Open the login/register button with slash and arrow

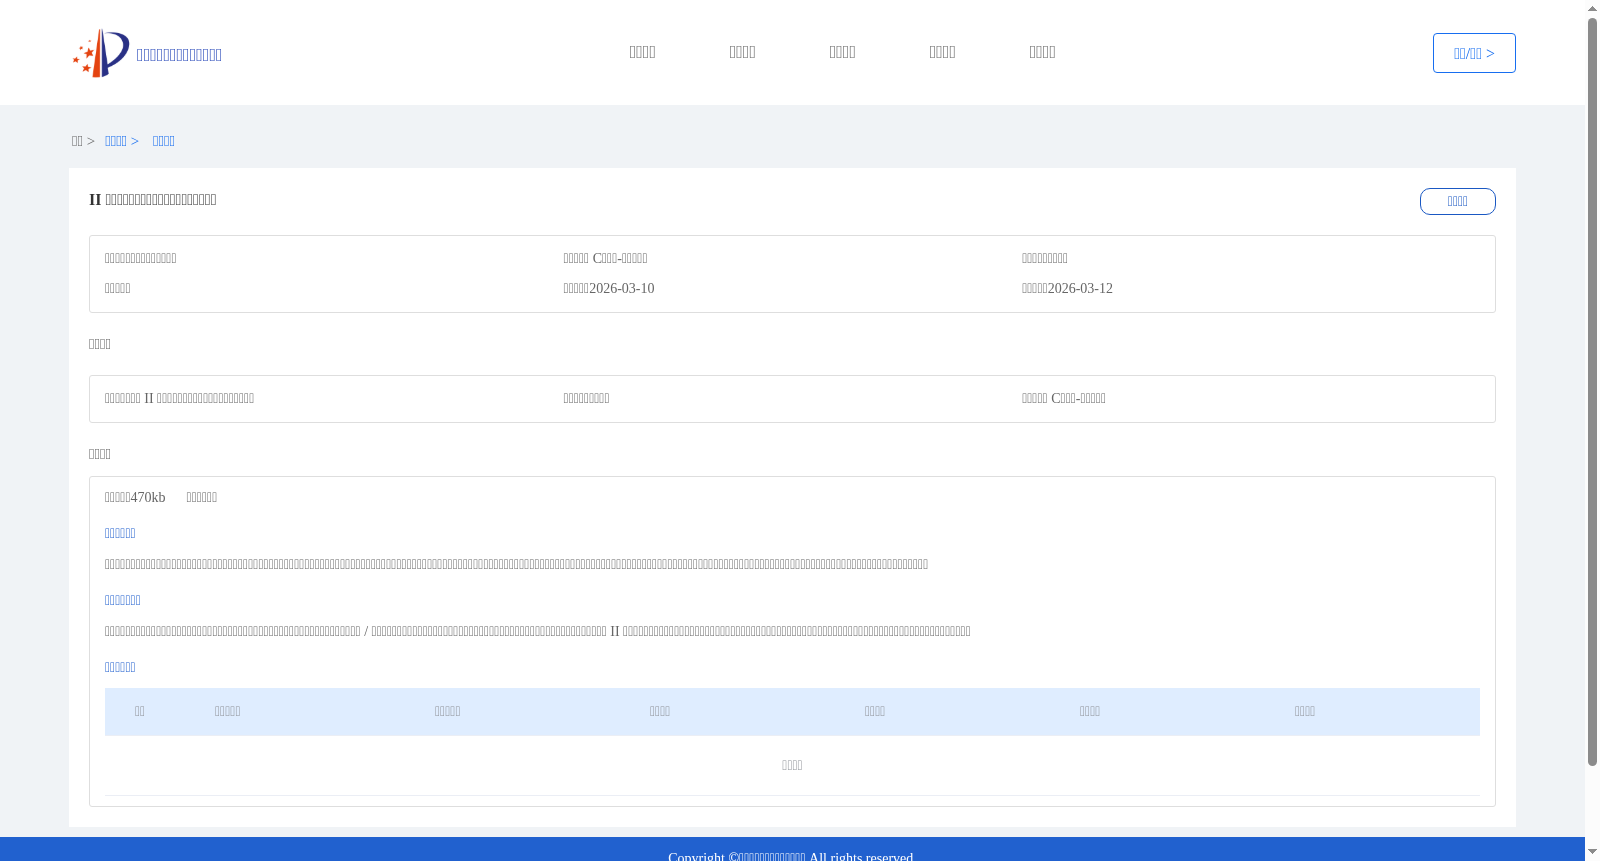(1474, 53)
